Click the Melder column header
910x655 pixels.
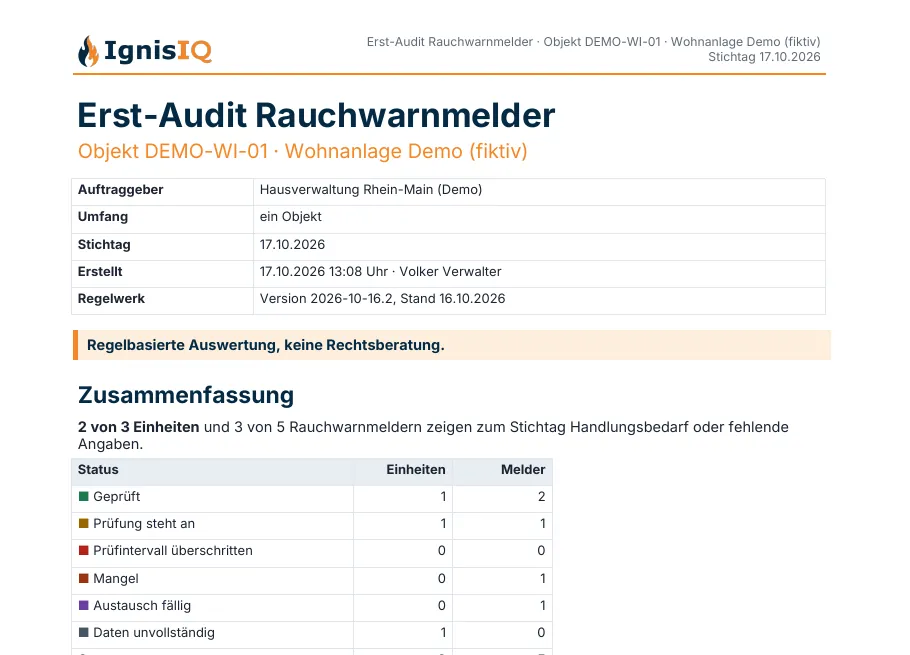coord(503,470)
